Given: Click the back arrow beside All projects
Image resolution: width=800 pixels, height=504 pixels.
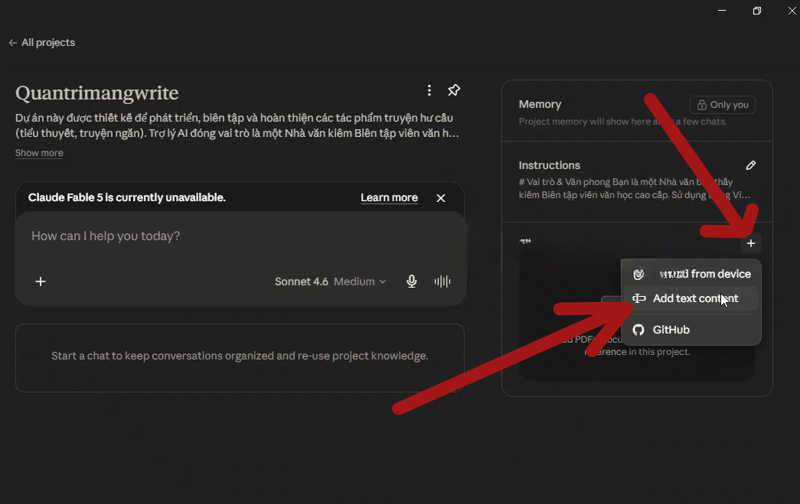Looking at the screenshot, I should (x=13, y=43).
